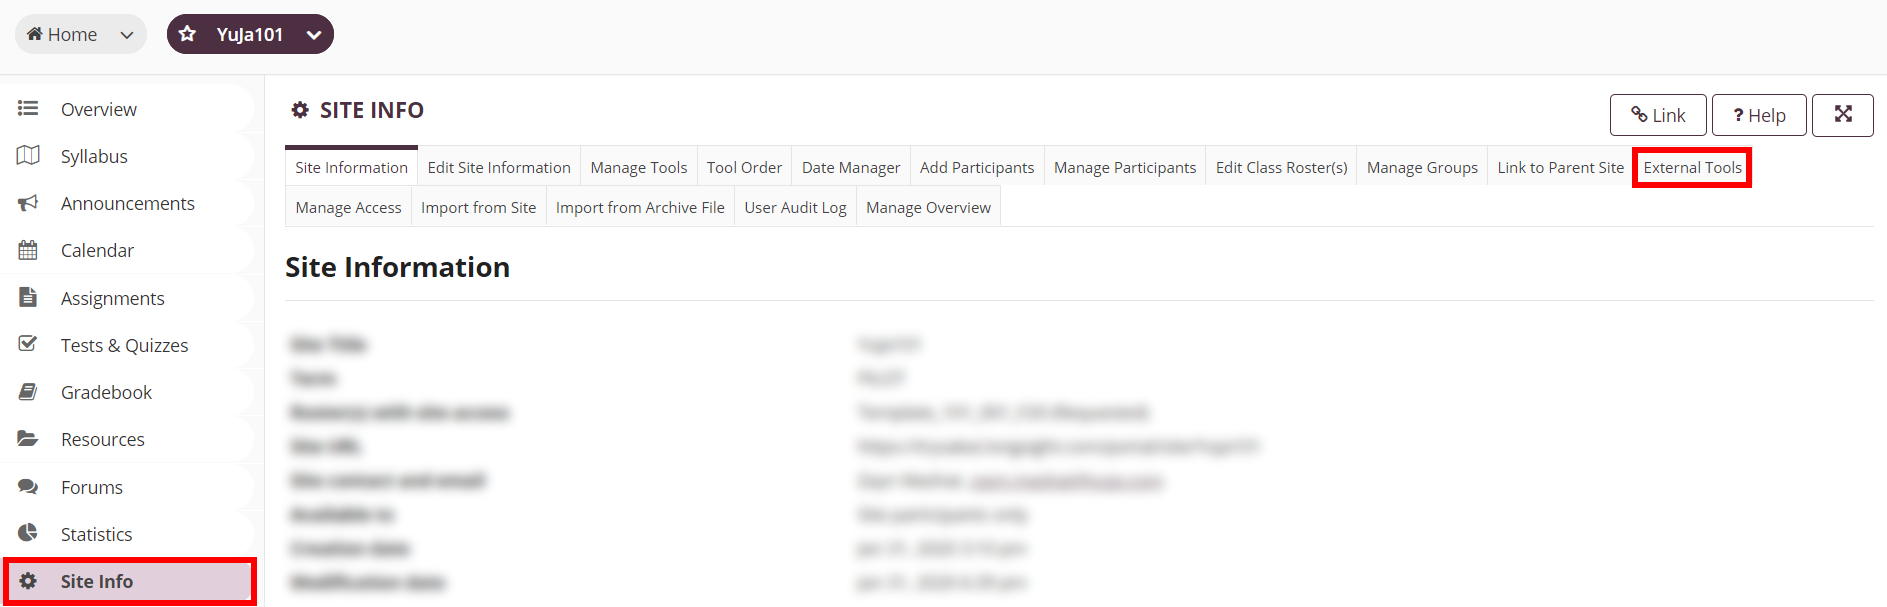The width and height of the screenshot is (1887, 607).
Task: Click the Syllabus book icon
Action: 28,155
